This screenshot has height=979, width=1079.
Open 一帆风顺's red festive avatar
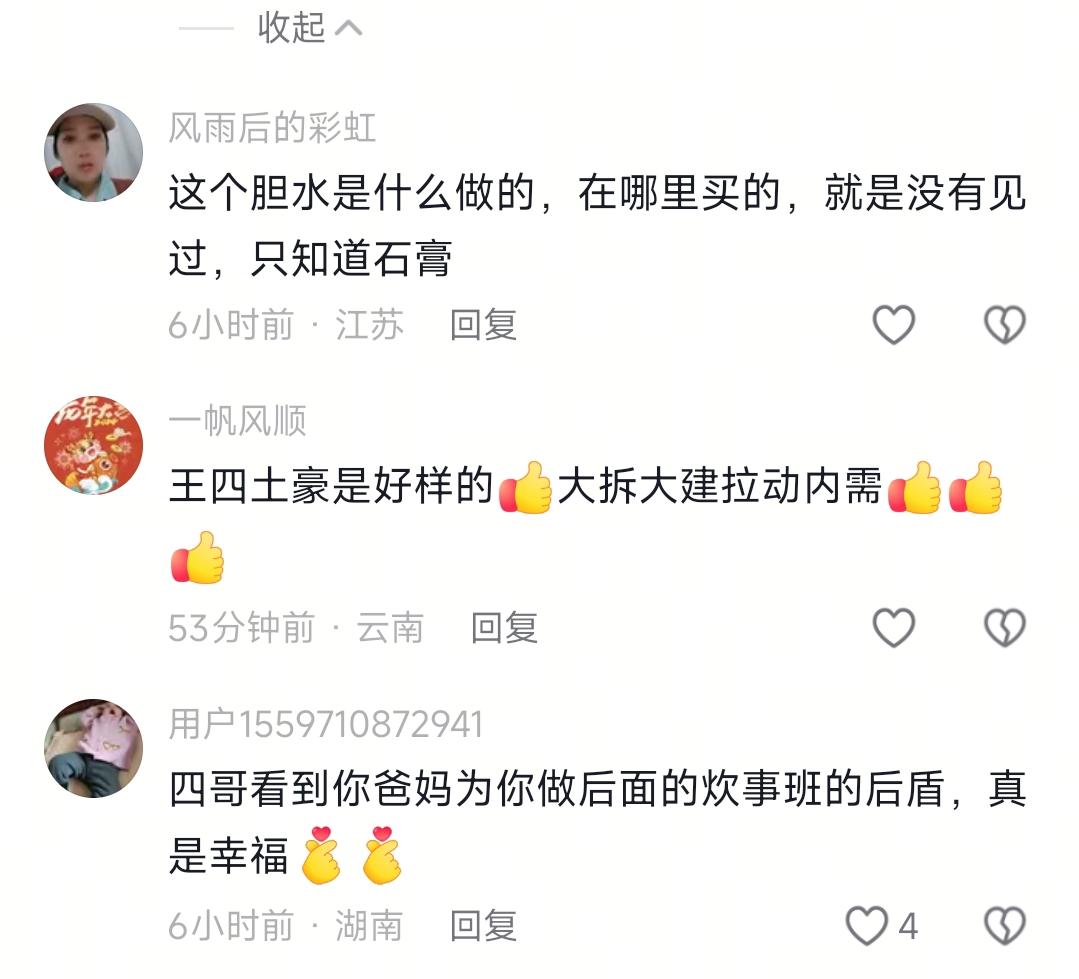coord(94,444)
